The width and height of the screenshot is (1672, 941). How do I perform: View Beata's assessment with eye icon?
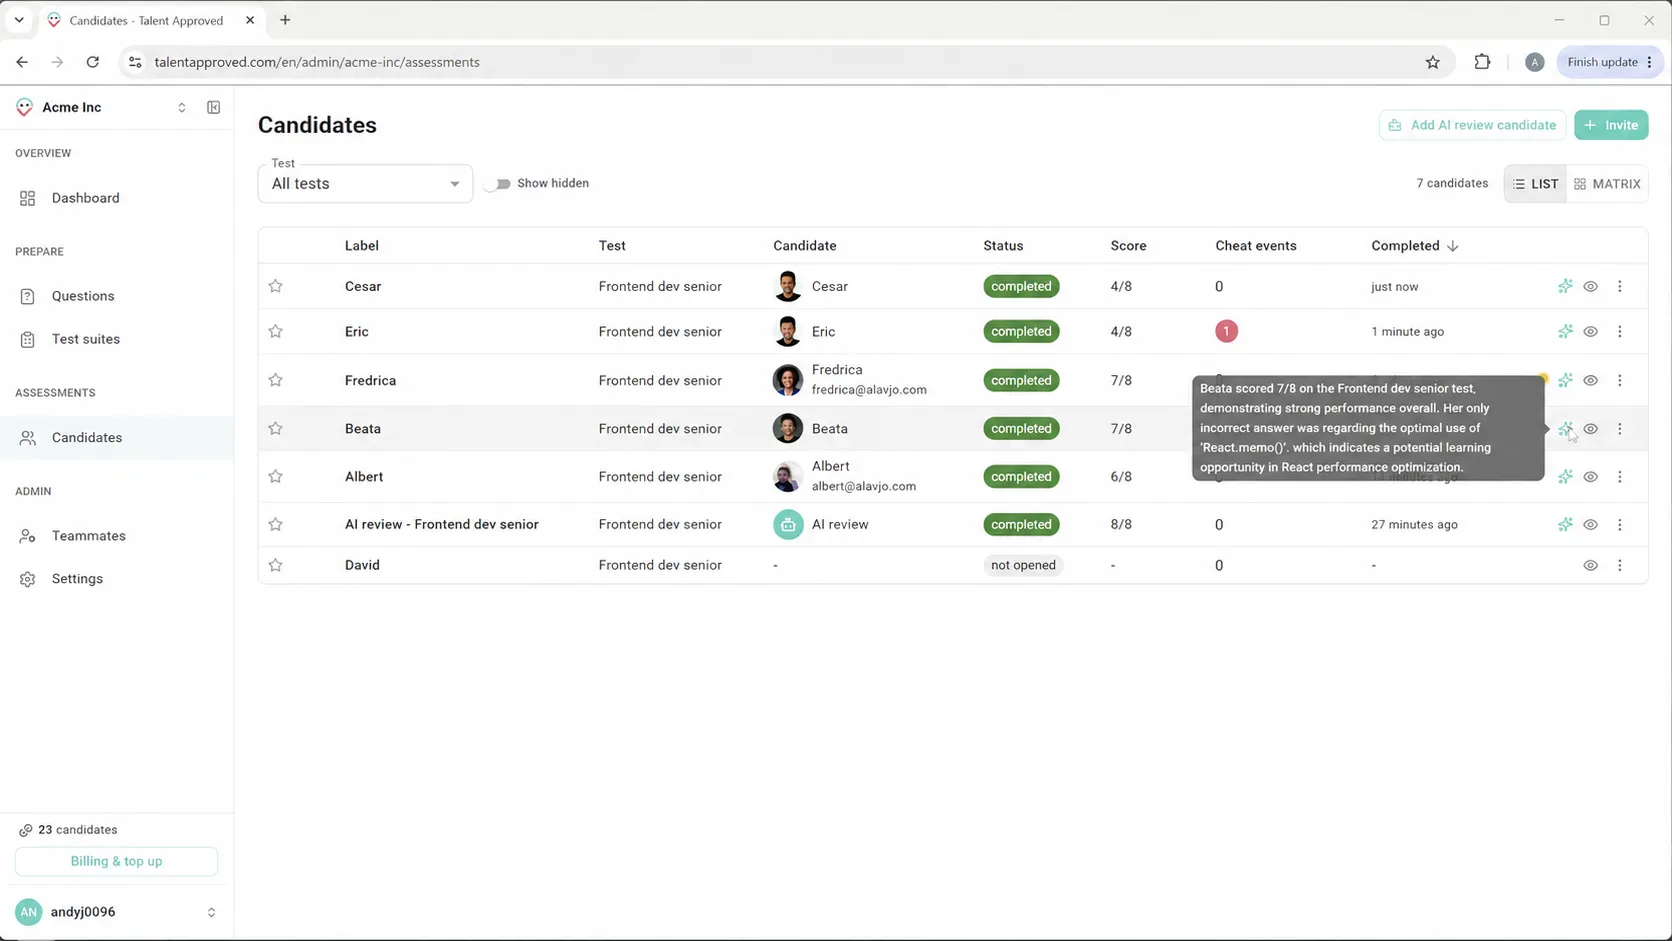(1590, 428)
